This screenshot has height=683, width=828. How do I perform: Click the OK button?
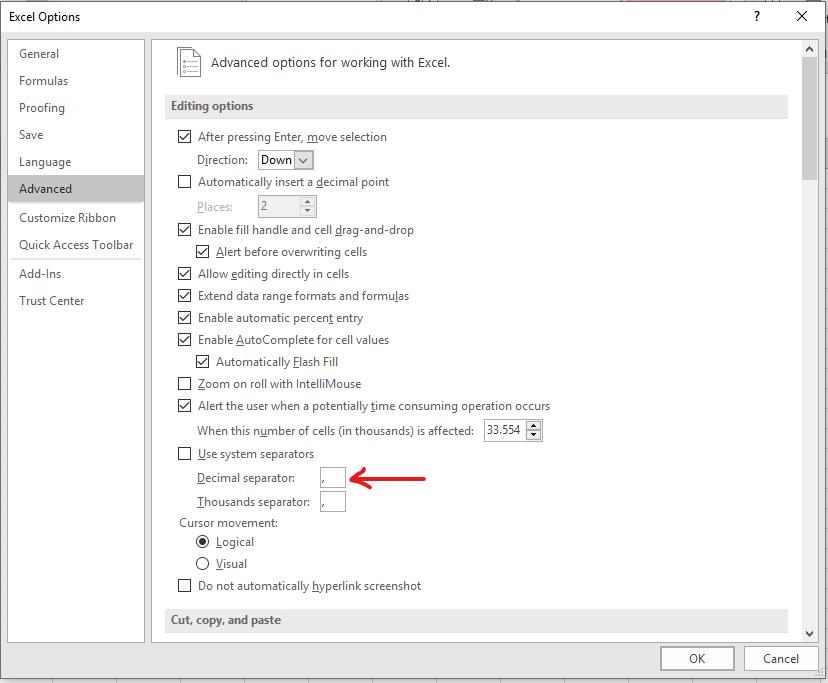pyautogui.click(x=697, y=658)
